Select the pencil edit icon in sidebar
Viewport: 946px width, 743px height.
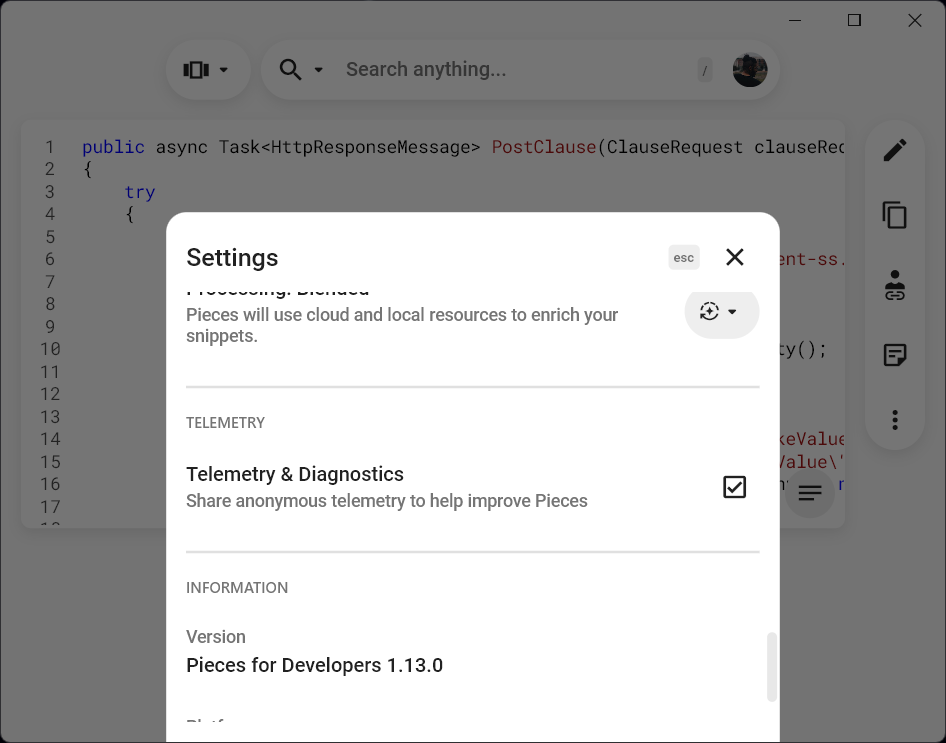click(x=895, y=150)
